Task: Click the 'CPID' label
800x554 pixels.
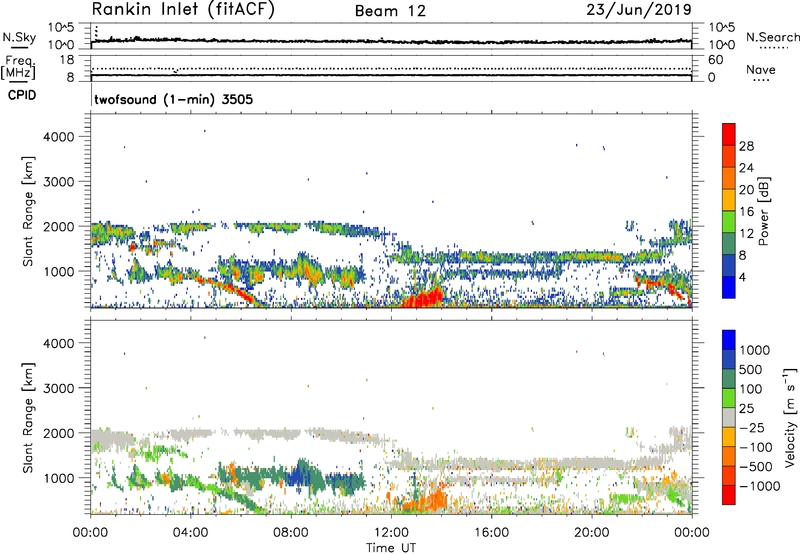Action: [x=22, y=95]
